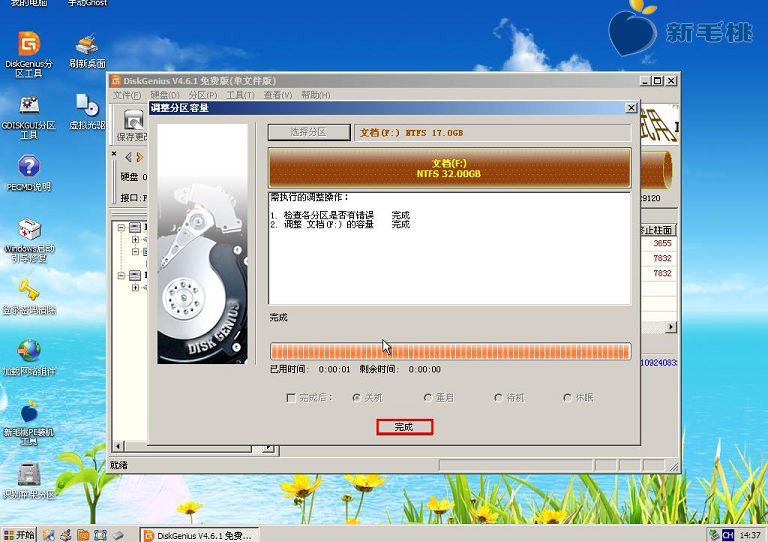Open the 分区(P) menu

pos(203,95)
